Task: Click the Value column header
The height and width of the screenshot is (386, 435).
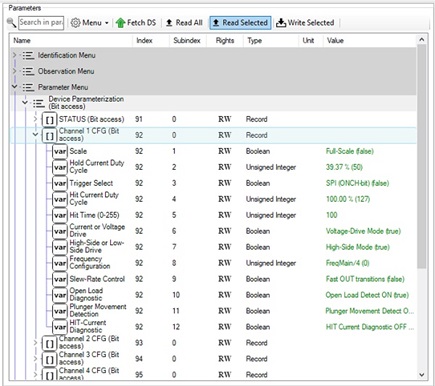Action: (x=335, y=41)
